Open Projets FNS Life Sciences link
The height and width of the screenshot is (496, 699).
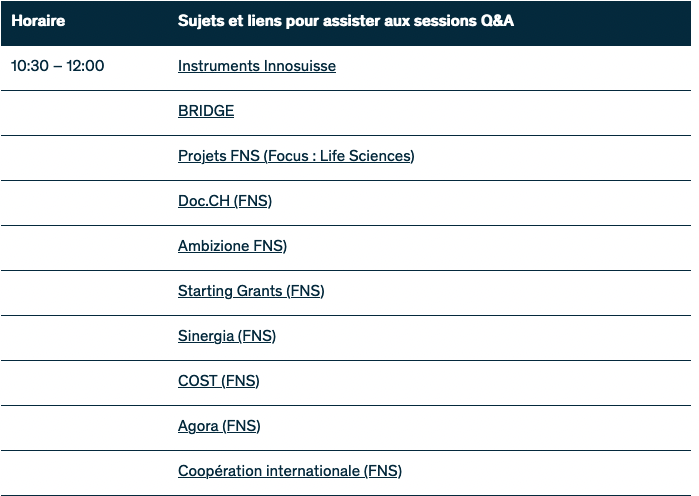pyautogui.click(x=296, y=156)
